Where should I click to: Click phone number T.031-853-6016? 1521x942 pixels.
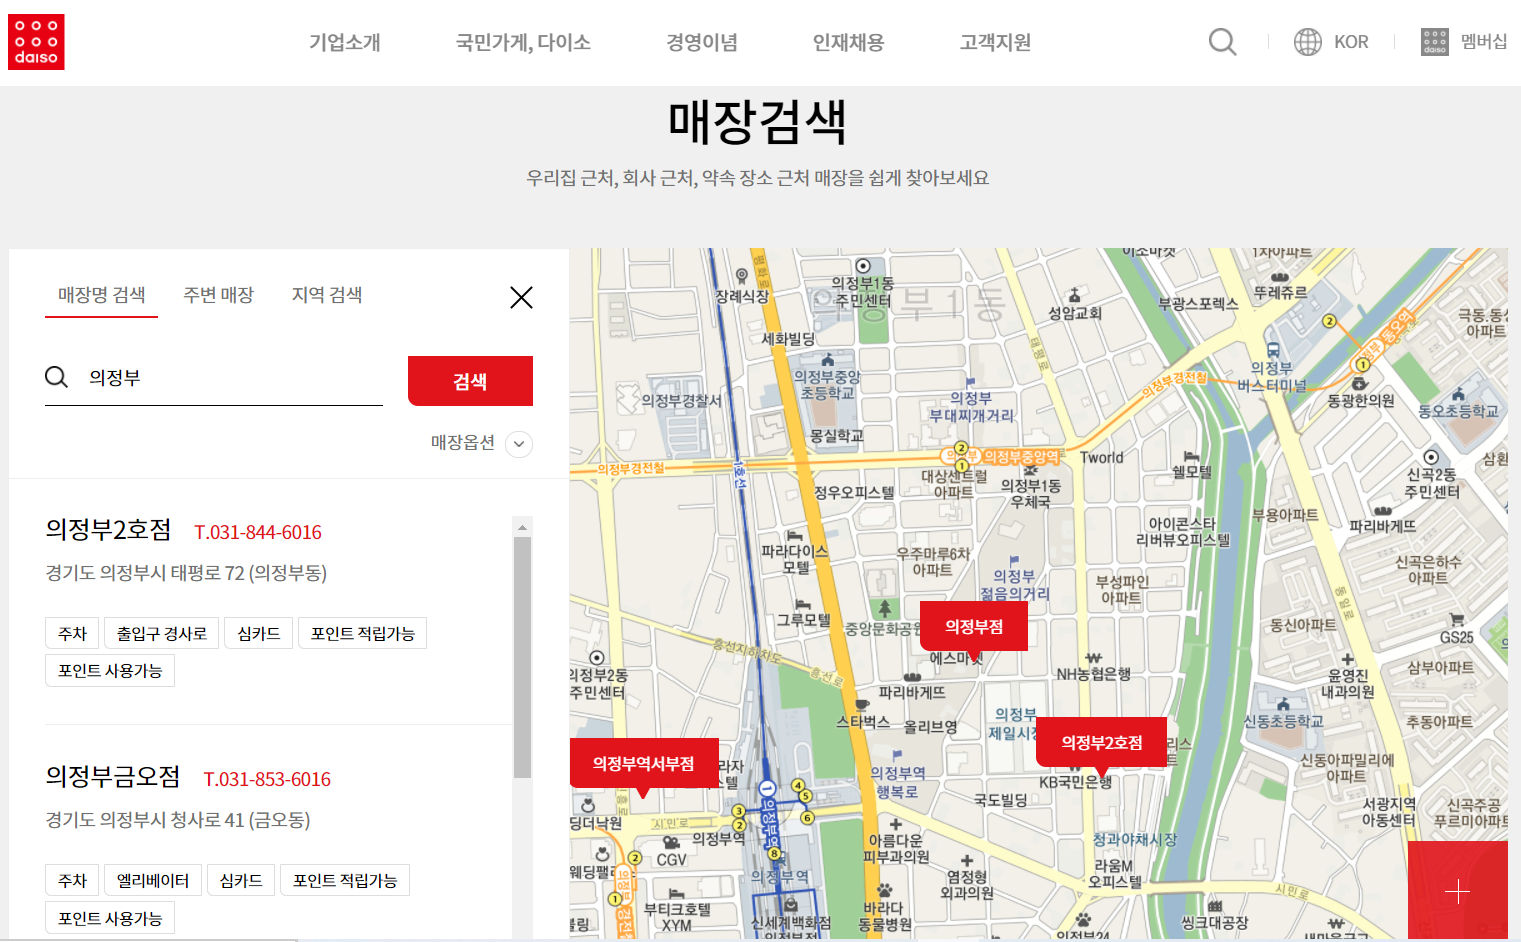(x=267, y=779)
